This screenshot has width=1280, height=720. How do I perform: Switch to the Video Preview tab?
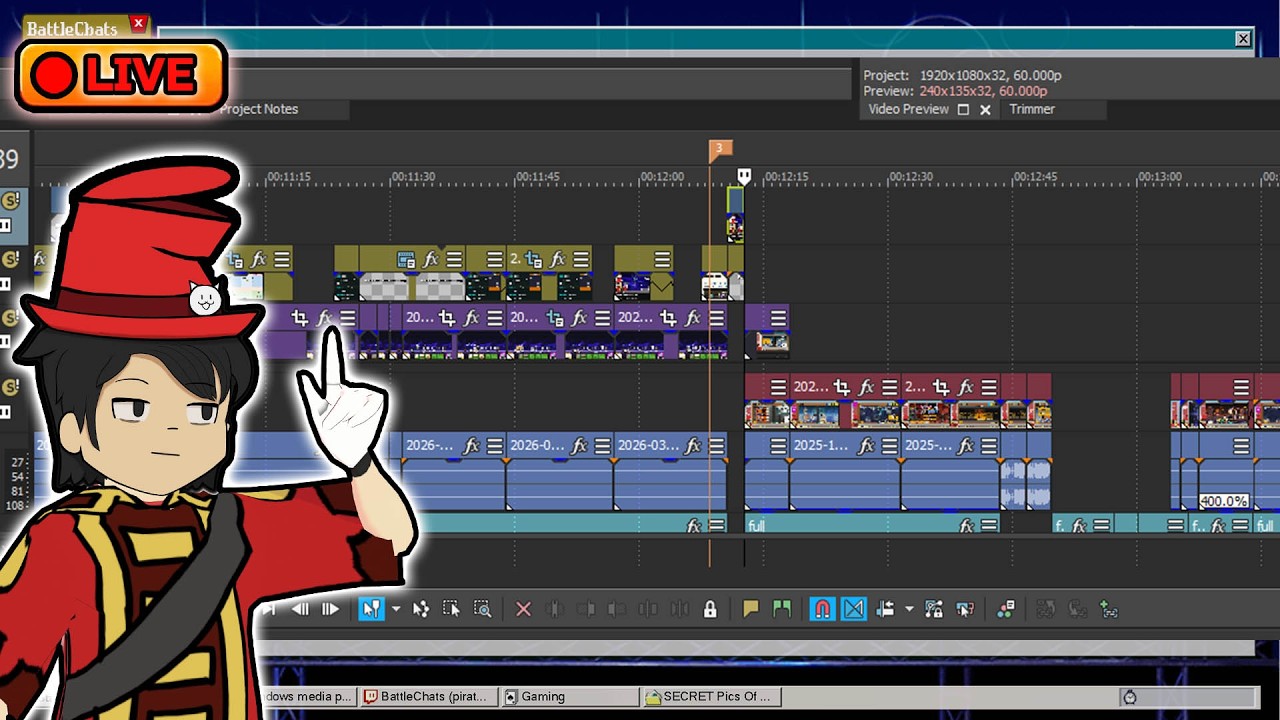tap(908, 109)
